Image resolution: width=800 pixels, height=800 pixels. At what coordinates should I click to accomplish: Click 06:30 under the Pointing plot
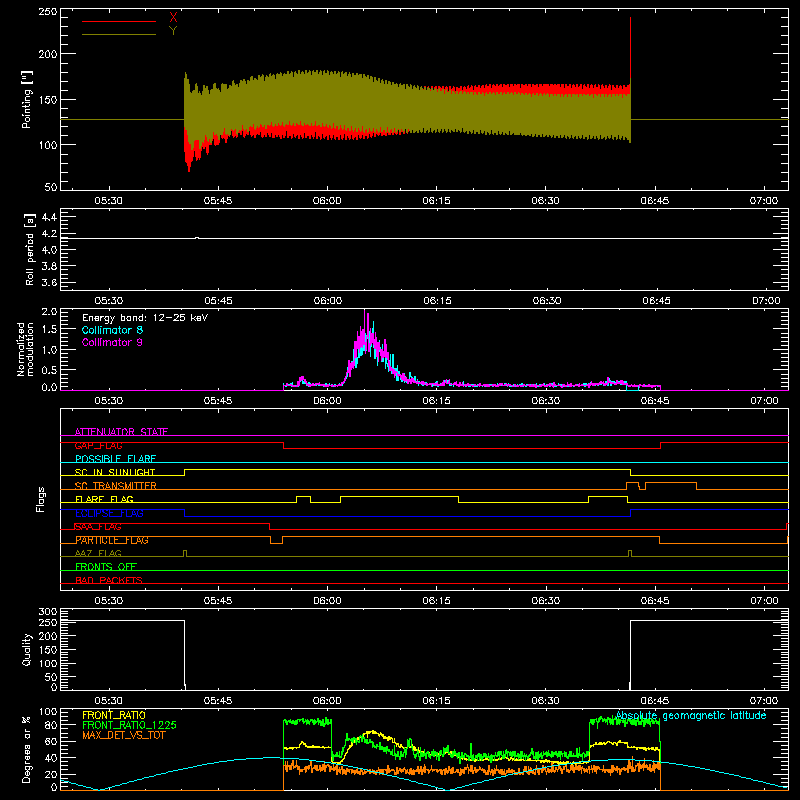click(x=546, y=201)
